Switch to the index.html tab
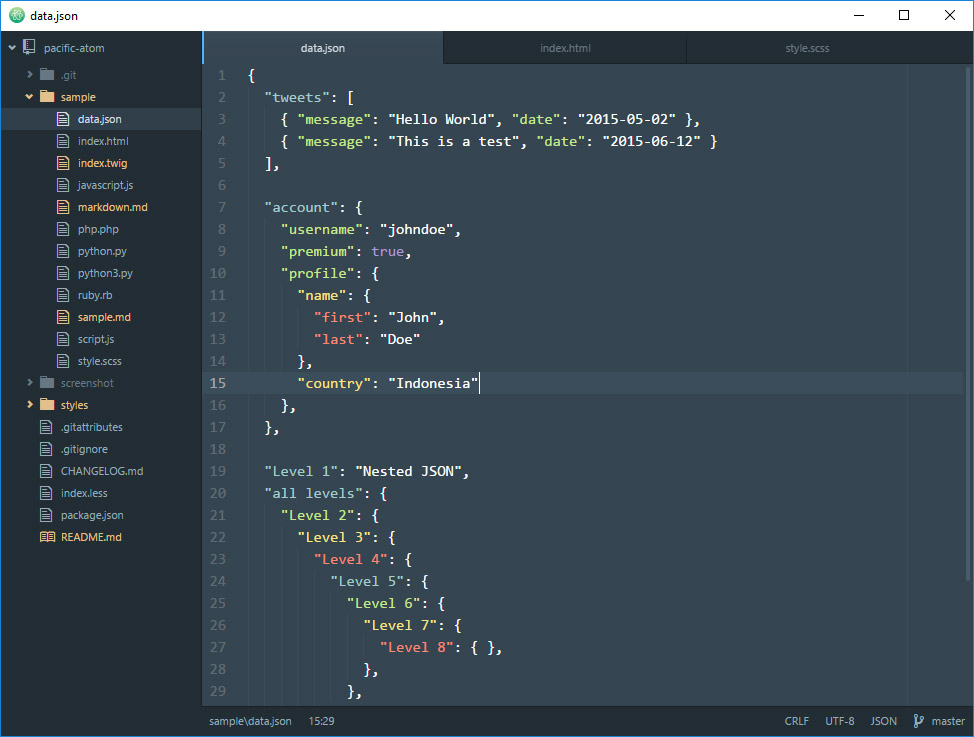The image size is (974, 737). tap(565, 48)
